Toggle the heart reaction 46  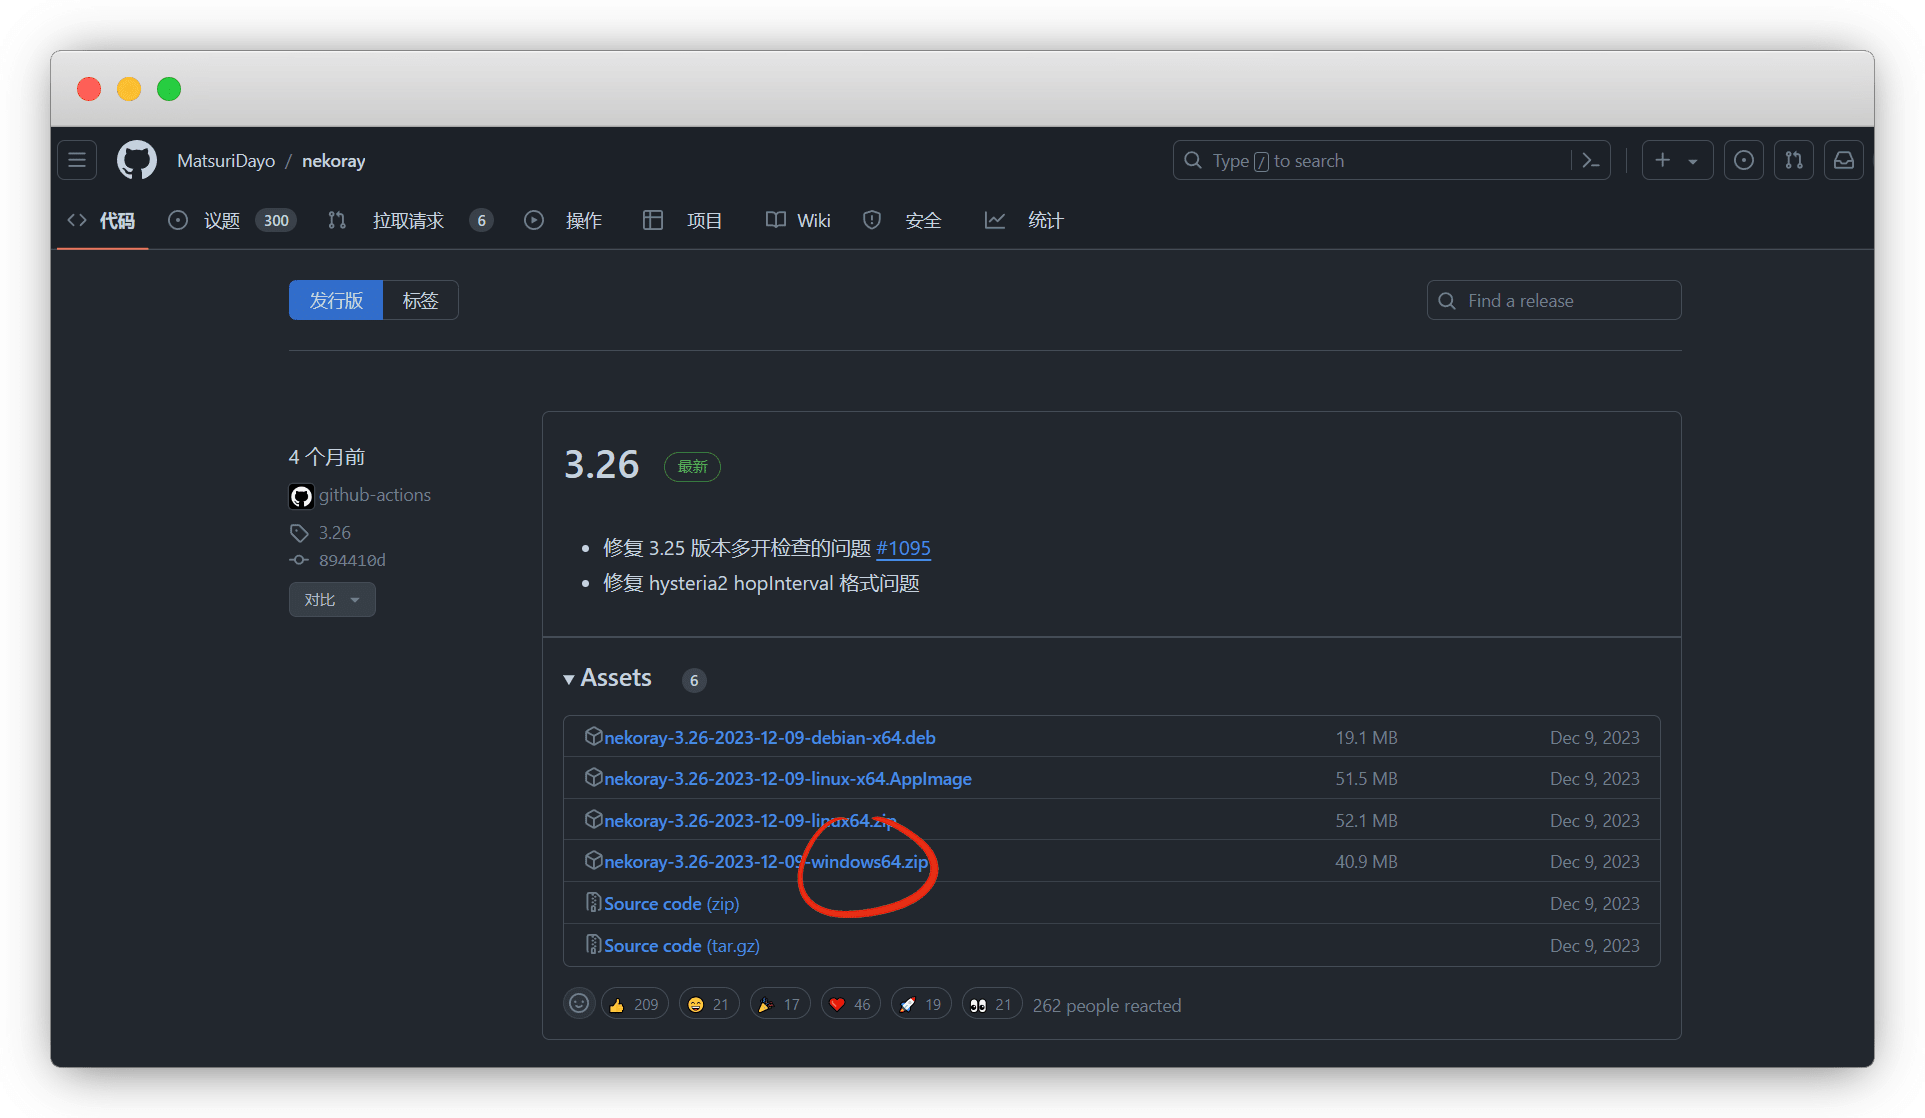tap(850, 1004)
